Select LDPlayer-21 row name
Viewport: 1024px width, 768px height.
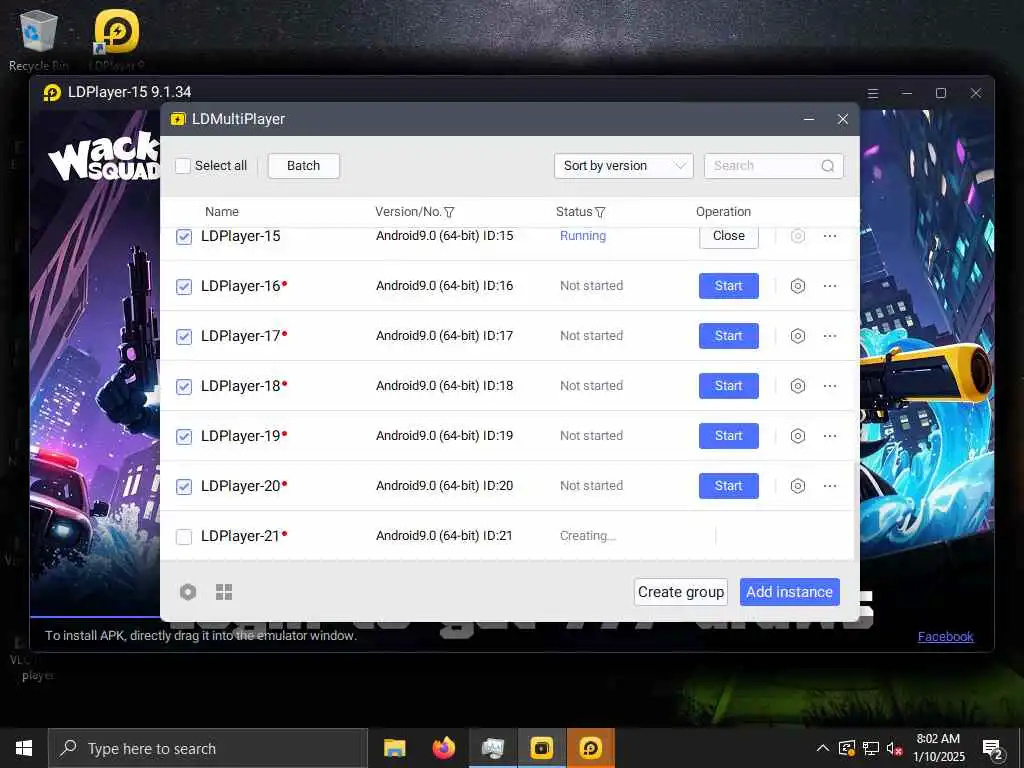click(240, 536)
